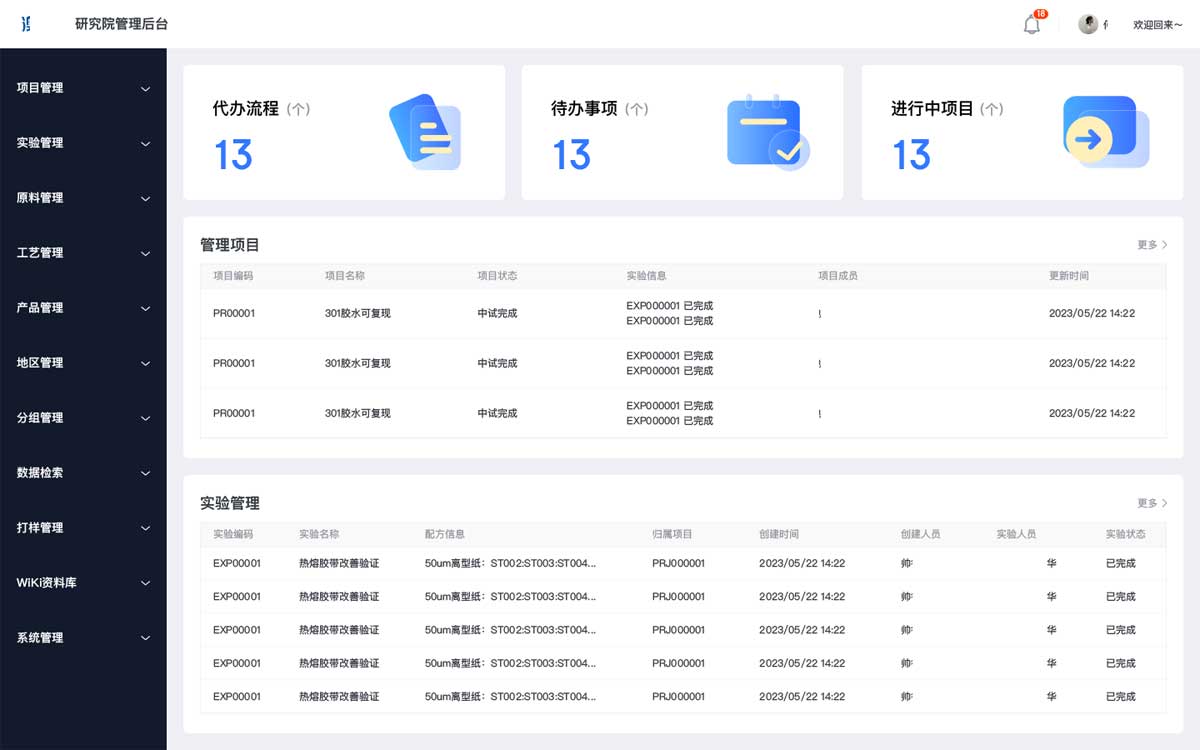Click 更多 link in 实验管理 panel
1200x750 pixels.
(1152, 504)
